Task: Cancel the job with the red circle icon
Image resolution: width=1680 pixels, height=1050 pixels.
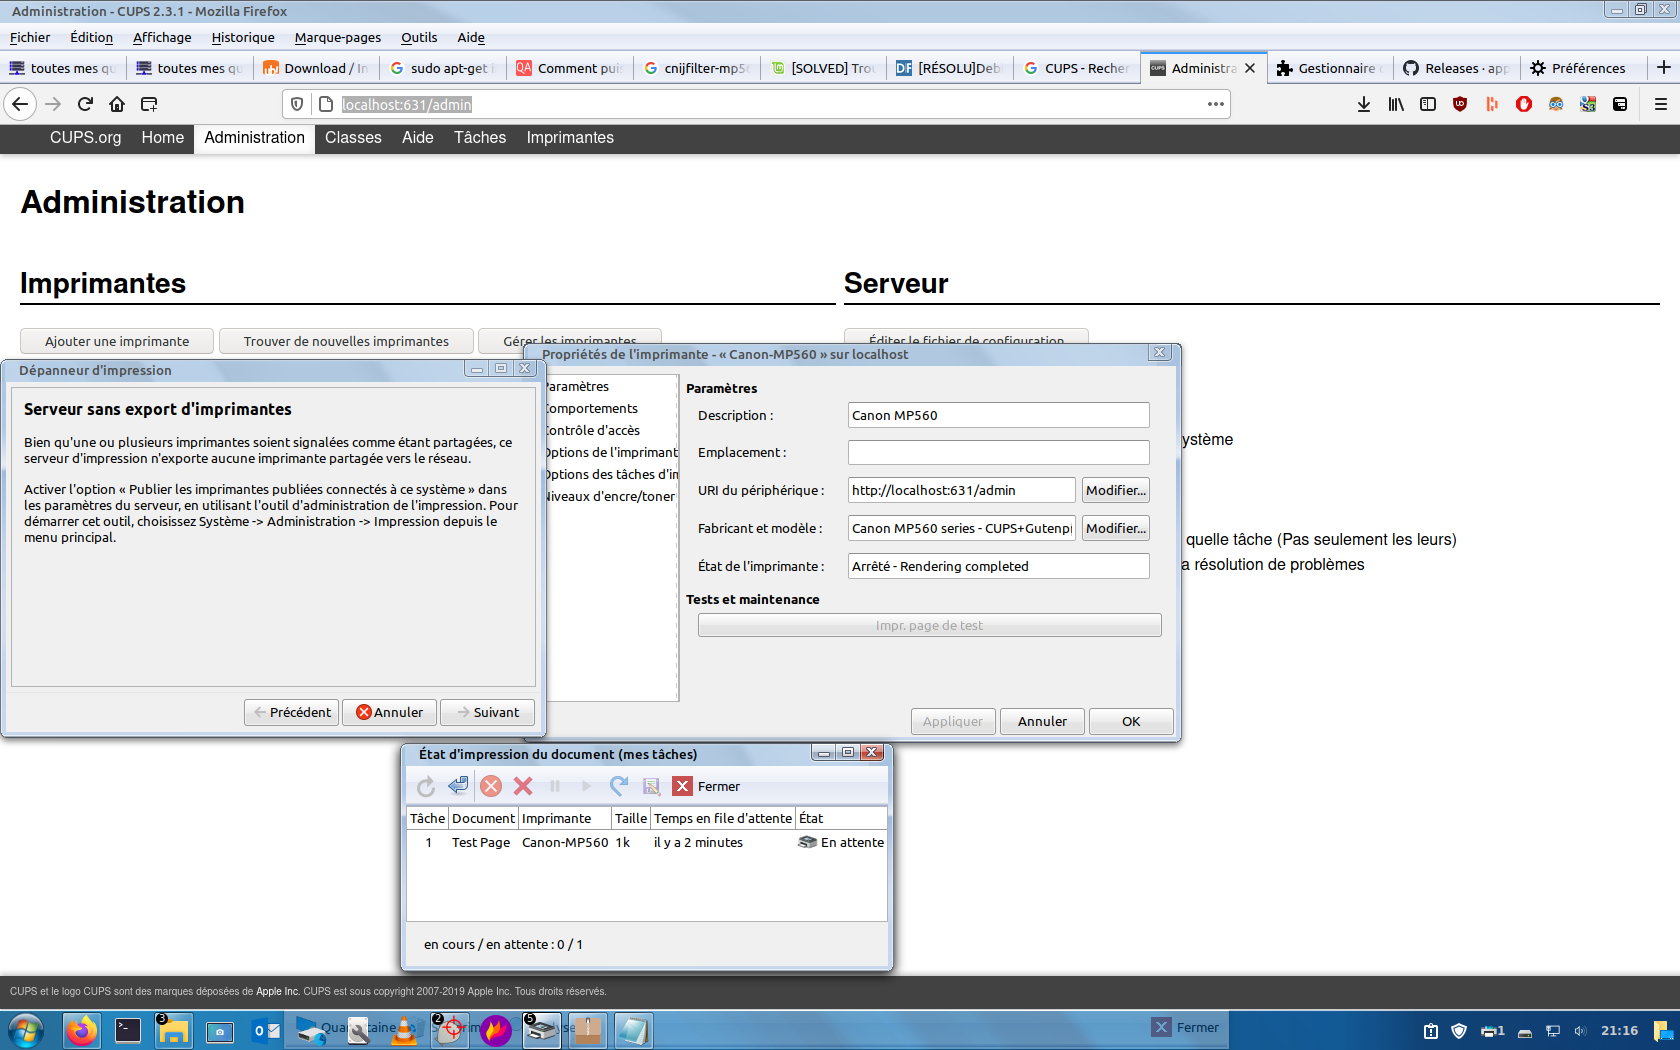Action: (x=491, y=786)
